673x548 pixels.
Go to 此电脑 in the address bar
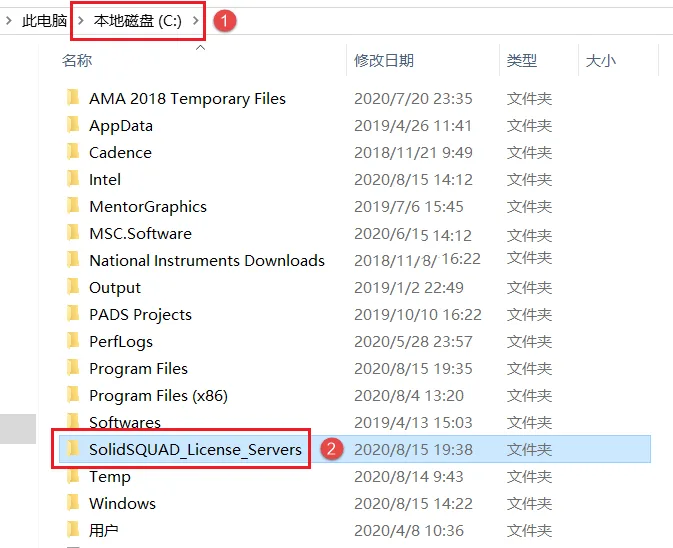coord(45,20)
